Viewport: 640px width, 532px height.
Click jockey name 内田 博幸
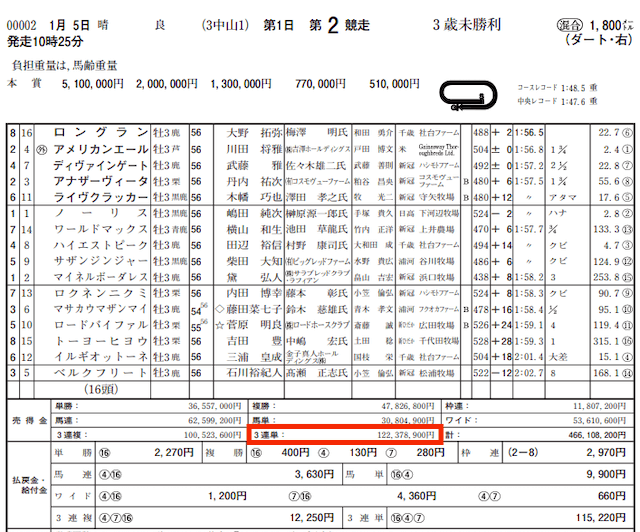coord(254,293)
